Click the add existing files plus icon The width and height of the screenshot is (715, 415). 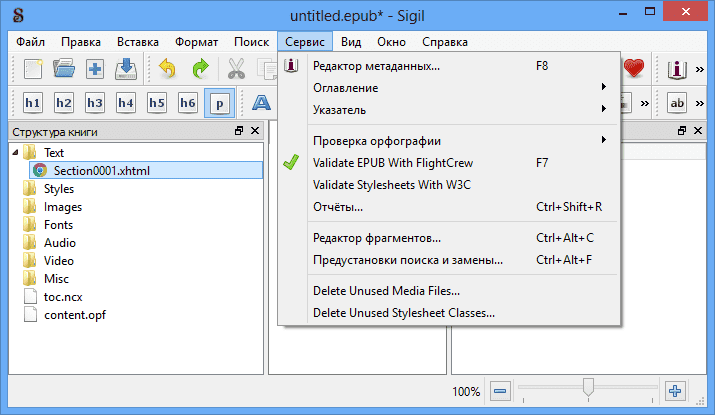pos(95,69)
